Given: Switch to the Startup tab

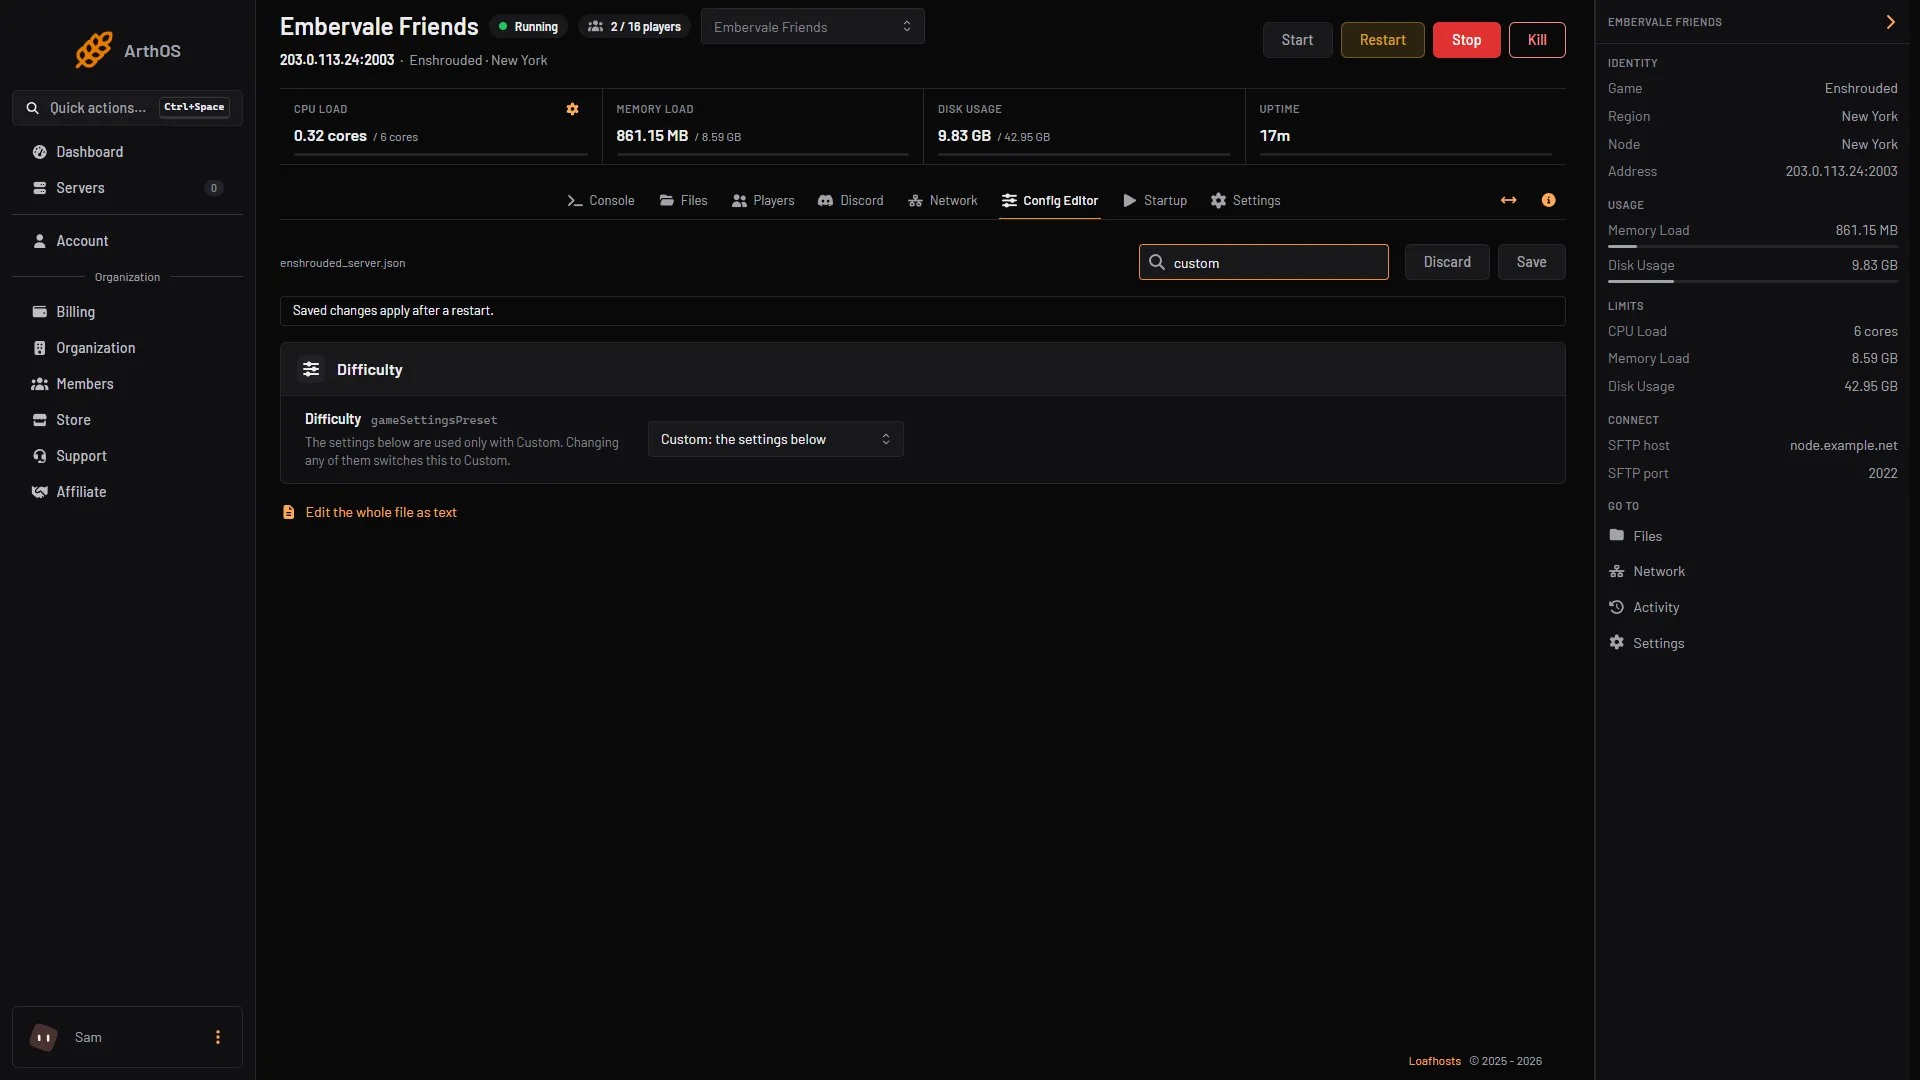Looking at the screenshot, I should click(1155, 201).
